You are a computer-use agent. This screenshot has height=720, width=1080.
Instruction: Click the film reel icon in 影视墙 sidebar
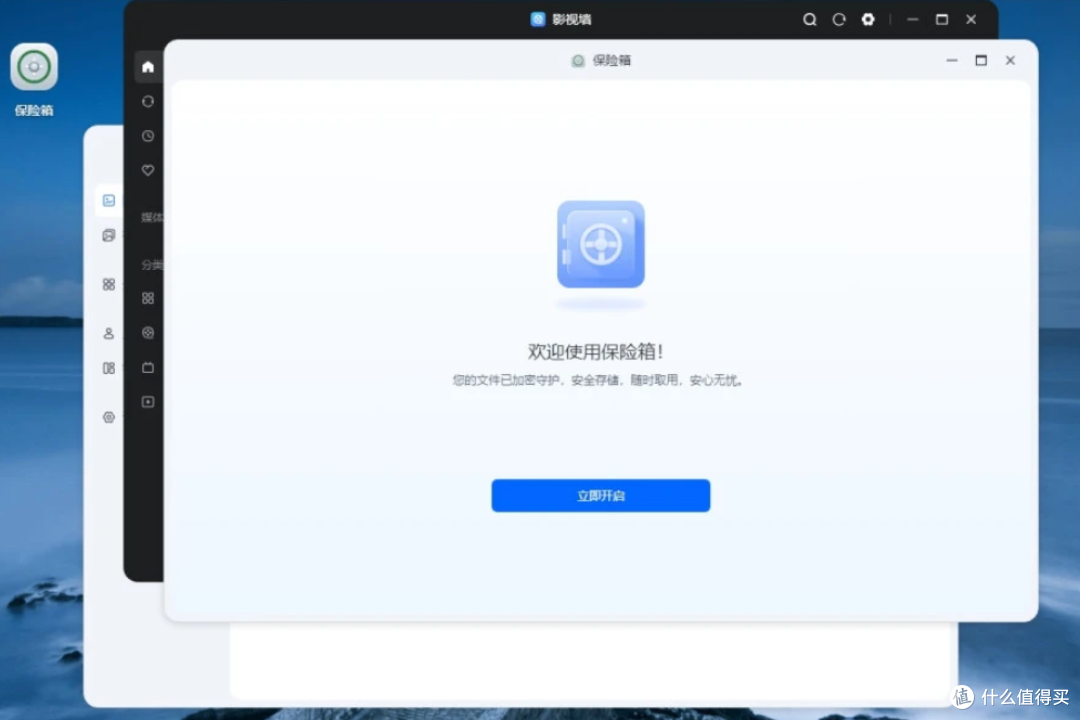tap(148, 333)
